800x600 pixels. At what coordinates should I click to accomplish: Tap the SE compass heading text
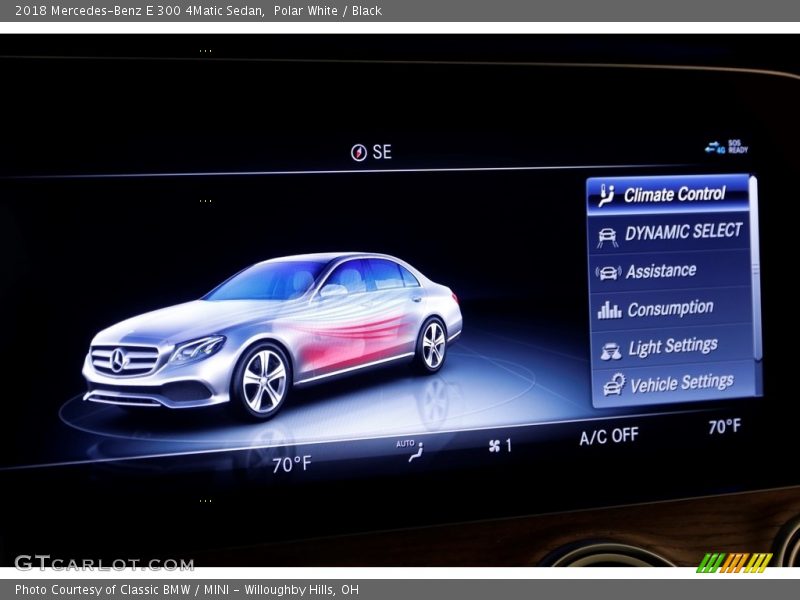point(382,152)
